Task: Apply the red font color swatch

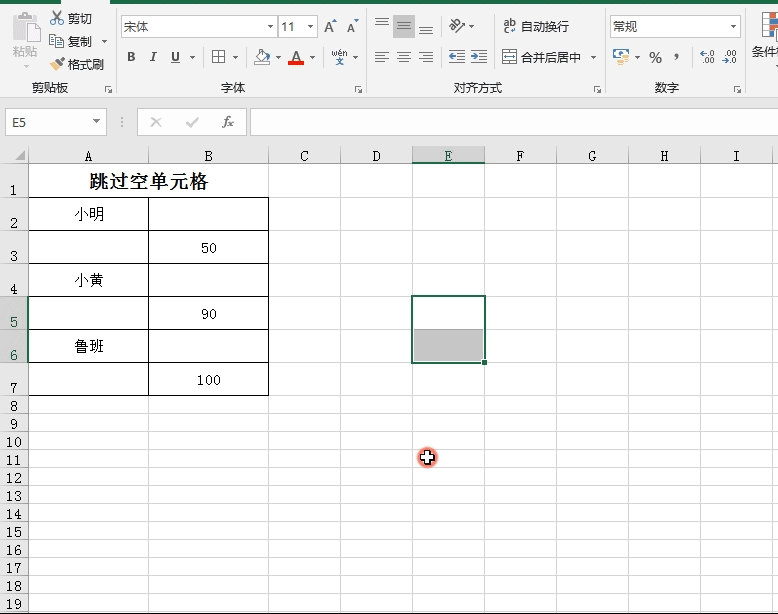Action: click(295, 57)
